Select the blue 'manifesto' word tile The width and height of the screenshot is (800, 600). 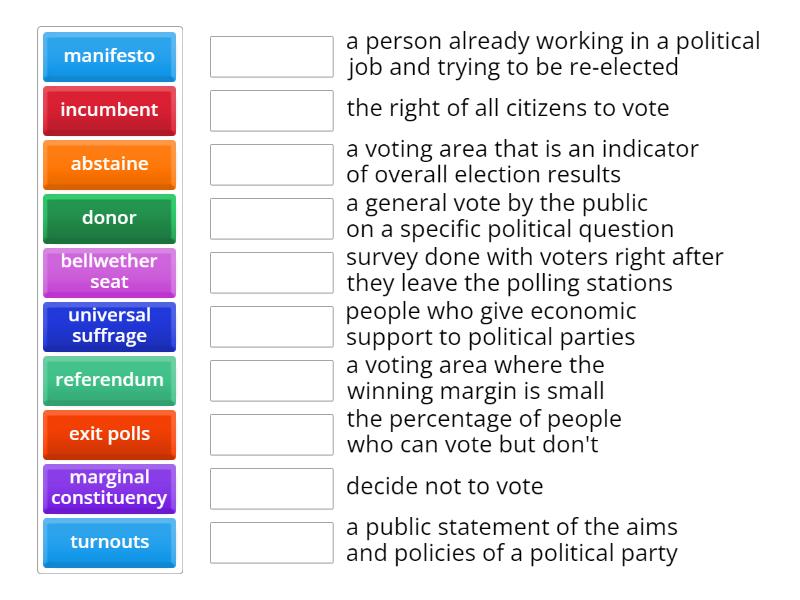pyautogui.click(x=109, y=57)
